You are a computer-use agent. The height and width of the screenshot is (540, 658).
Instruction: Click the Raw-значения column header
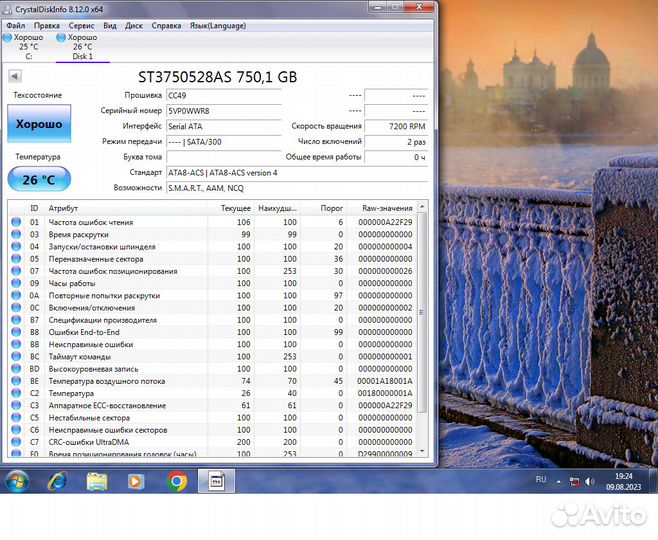[382, 208]
